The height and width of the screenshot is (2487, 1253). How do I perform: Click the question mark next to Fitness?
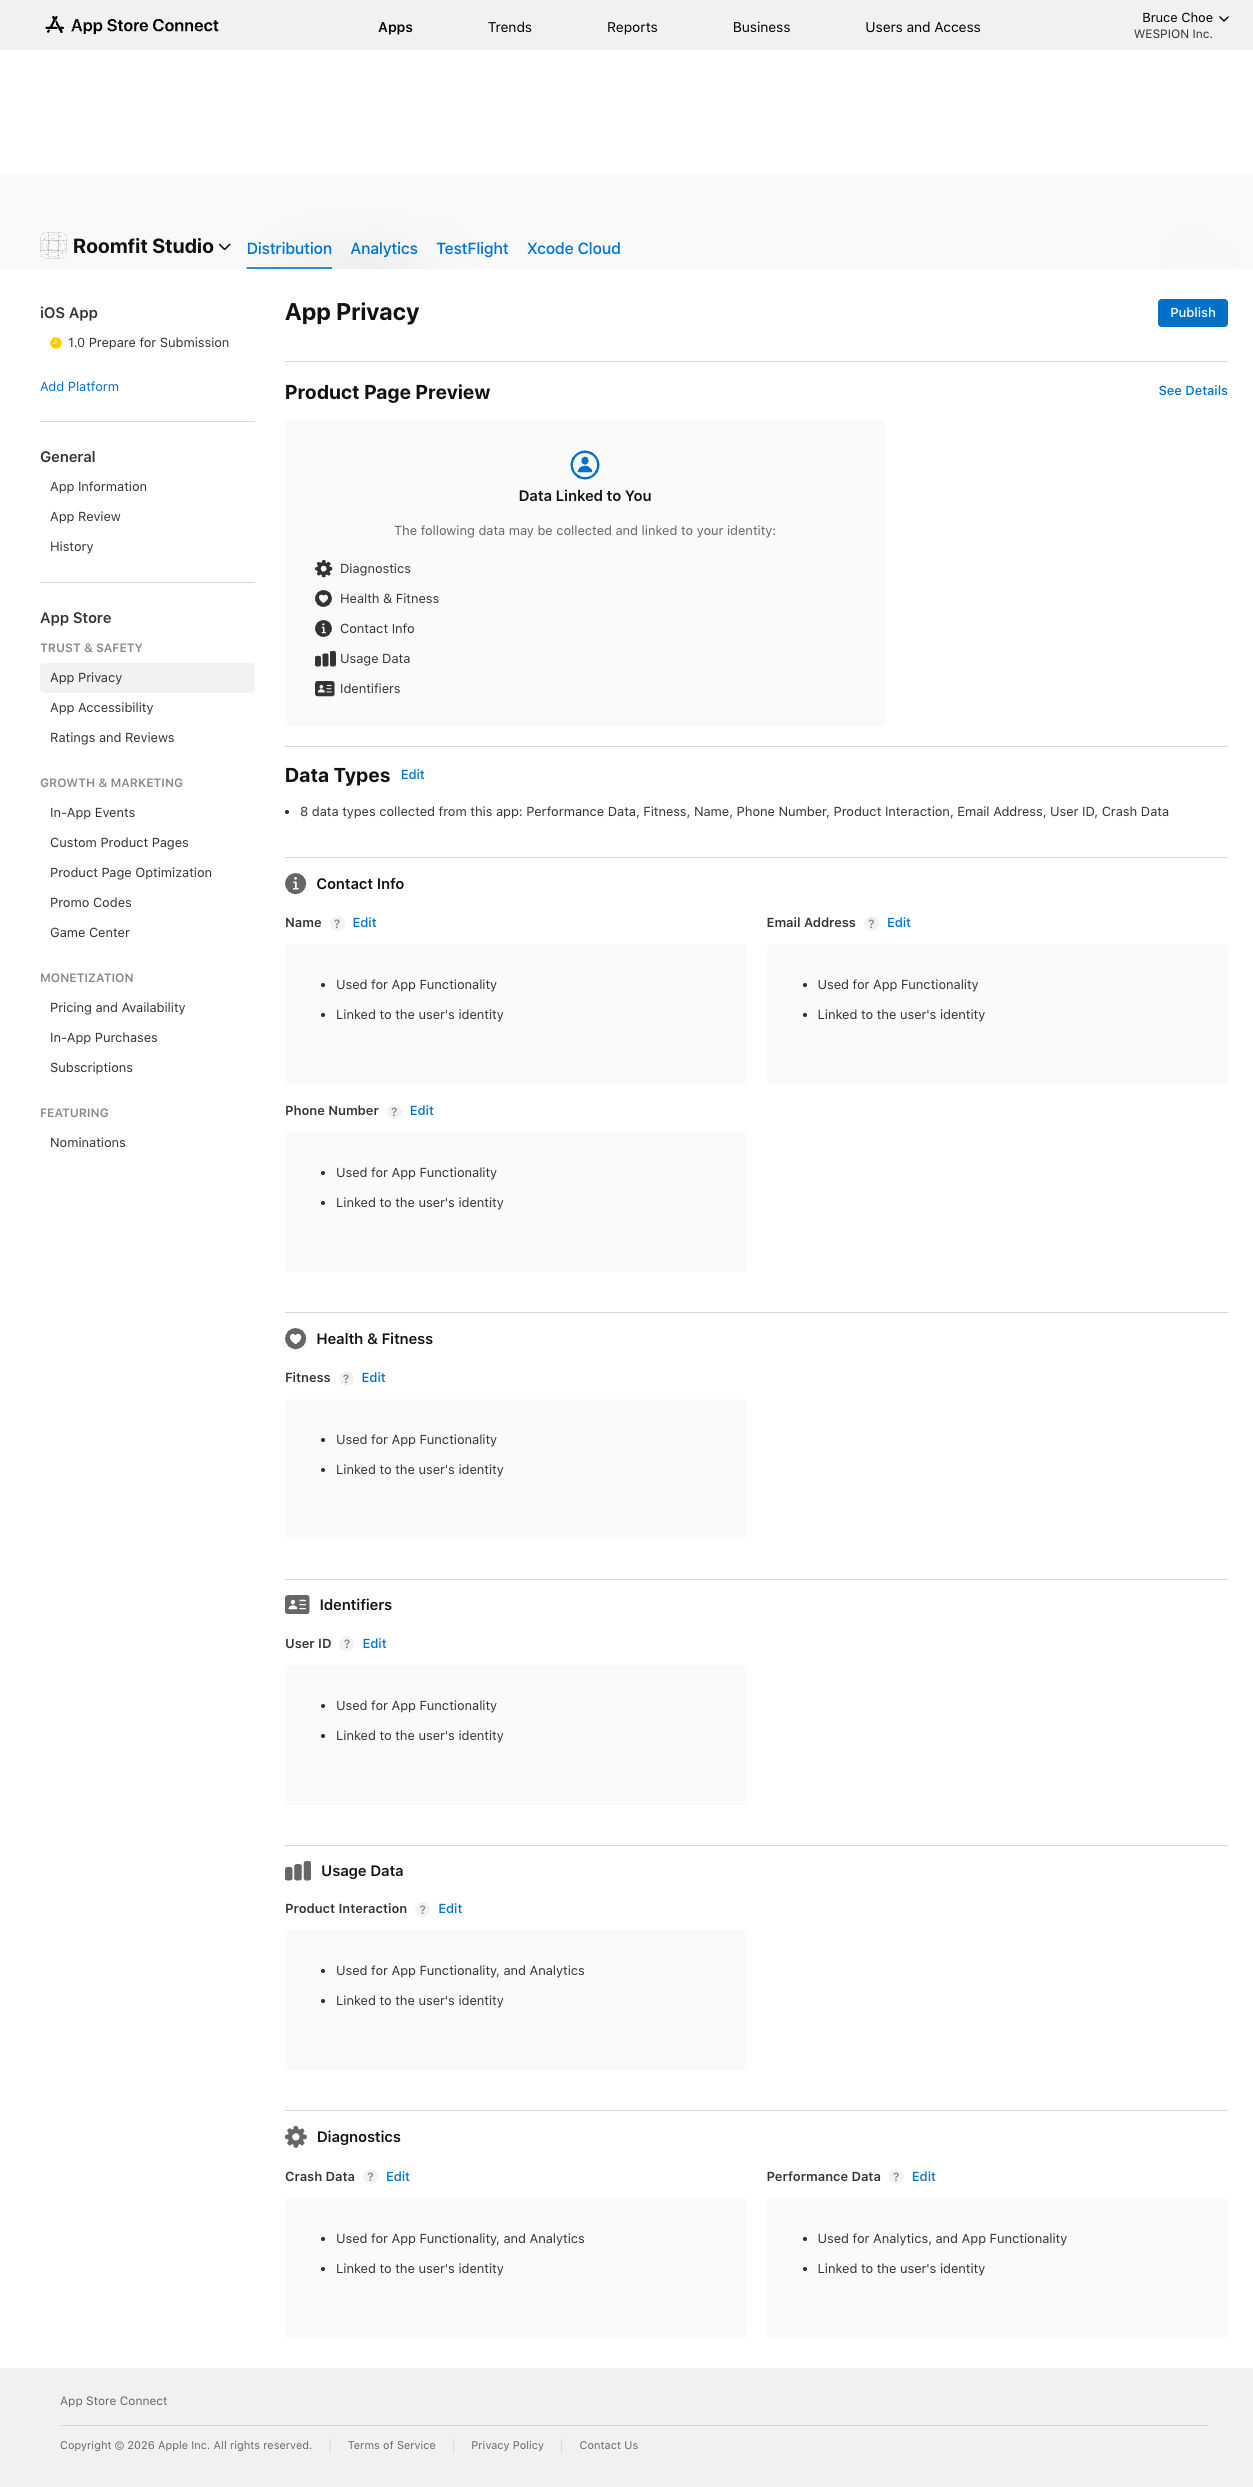click(346, 1378)
